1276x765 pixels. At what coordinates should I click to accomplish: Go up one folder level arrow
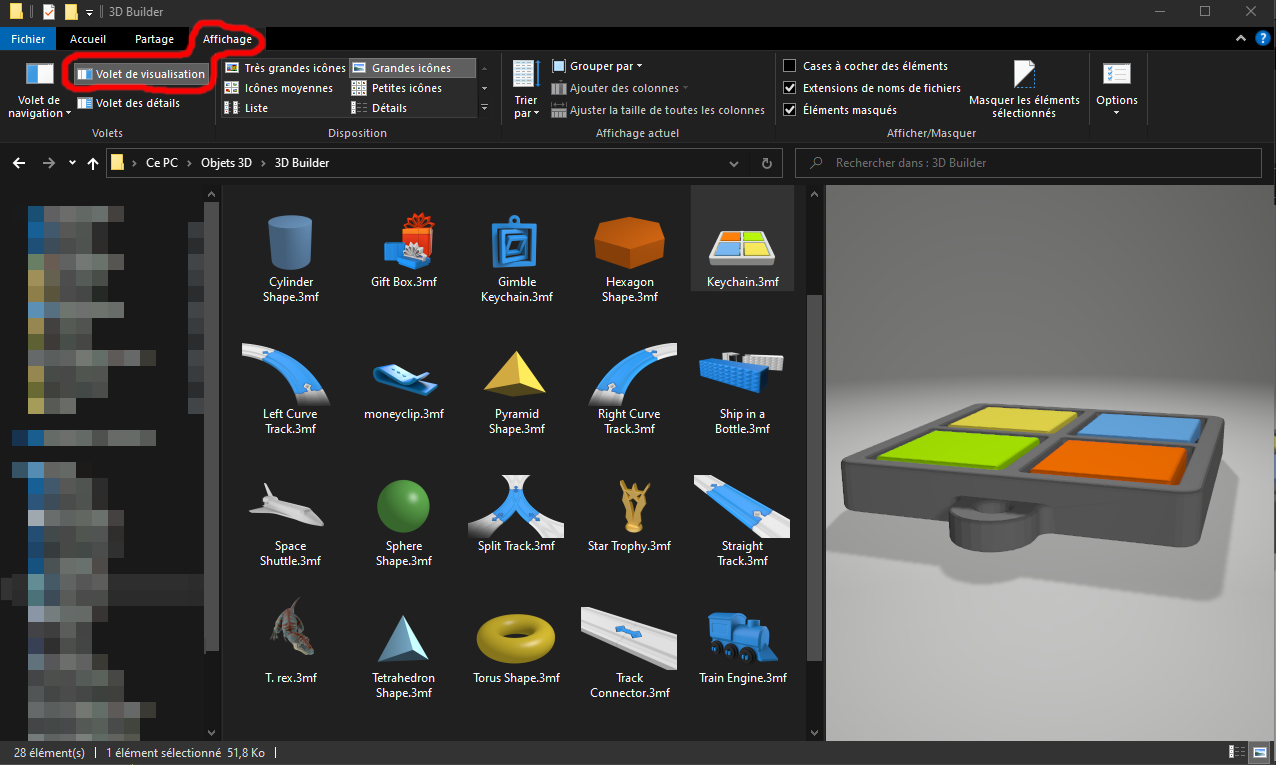(x=93, y=162)
